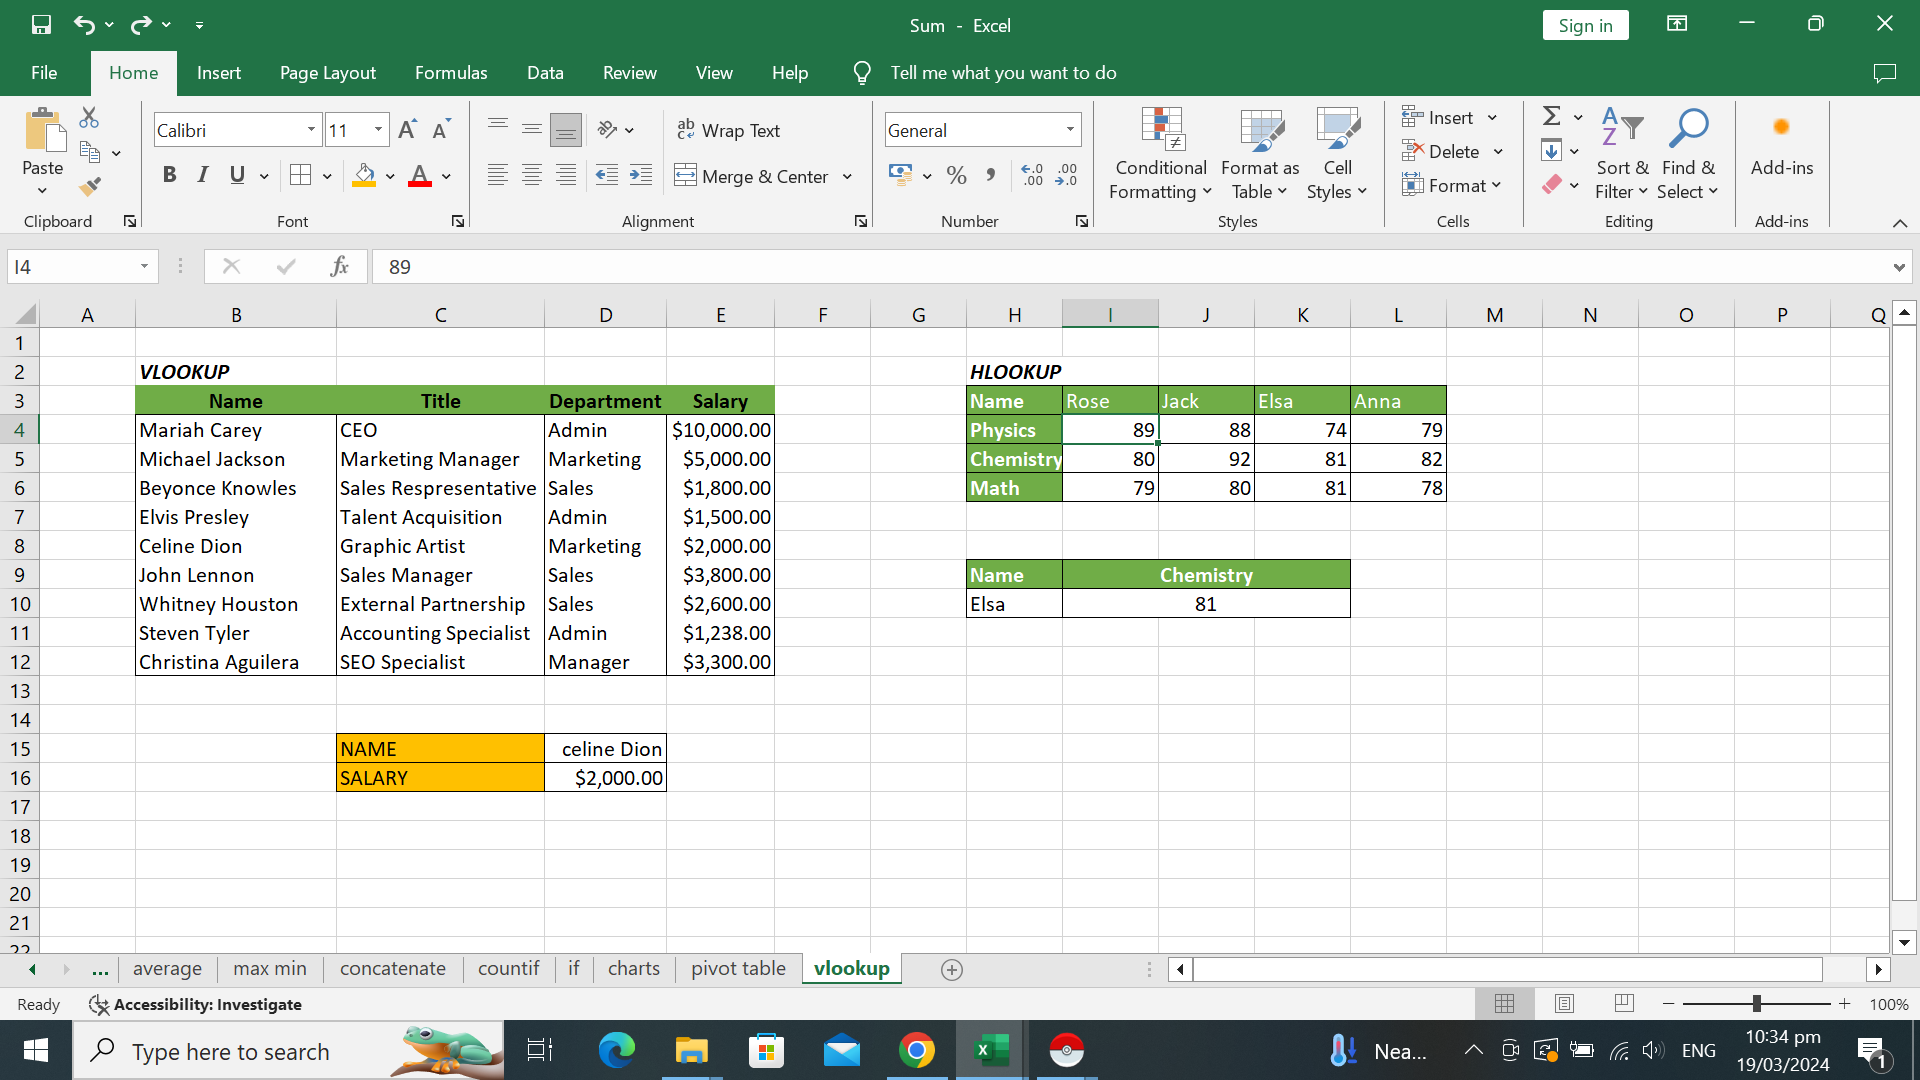Image resolution: width=1920 pixels, height=1080 pixels.
Task: Switch to the Formulas ribbon tab
Action: 451,73
